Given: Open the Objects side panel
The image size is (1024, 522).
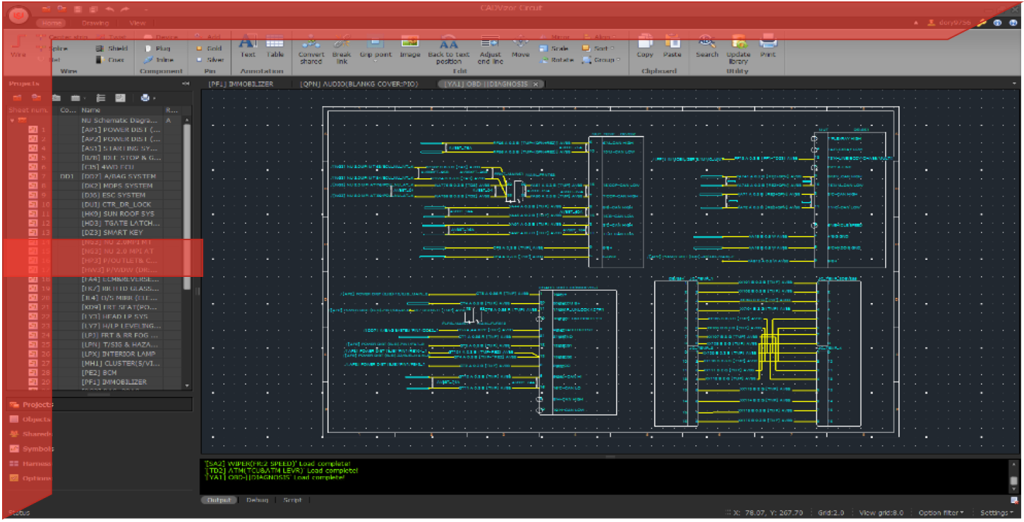Looking at the screenshot, I should click(x=30, y=419).
